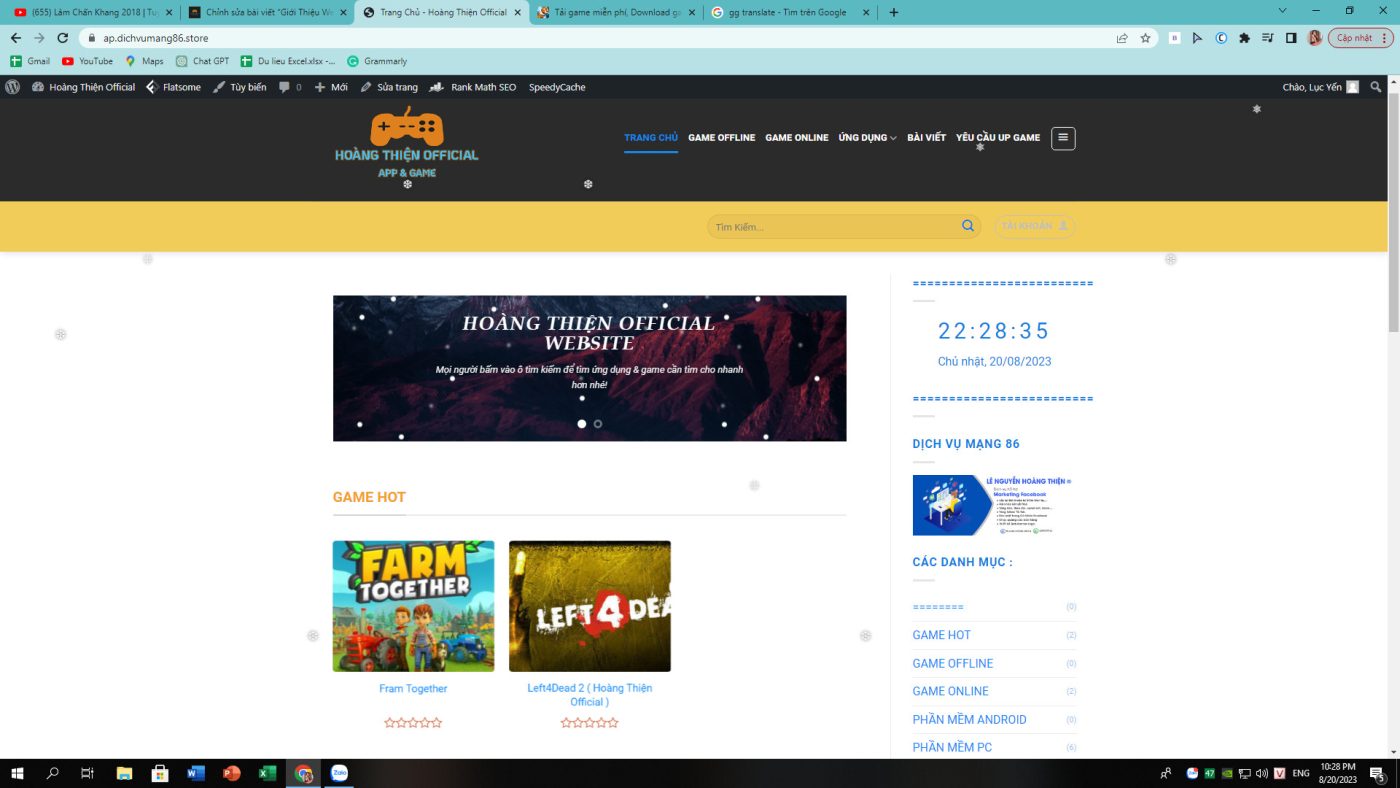Open the Chào, Lục Yến account menu
The height and width of the screenshot is (788, 1400).
click(1320, 87)
